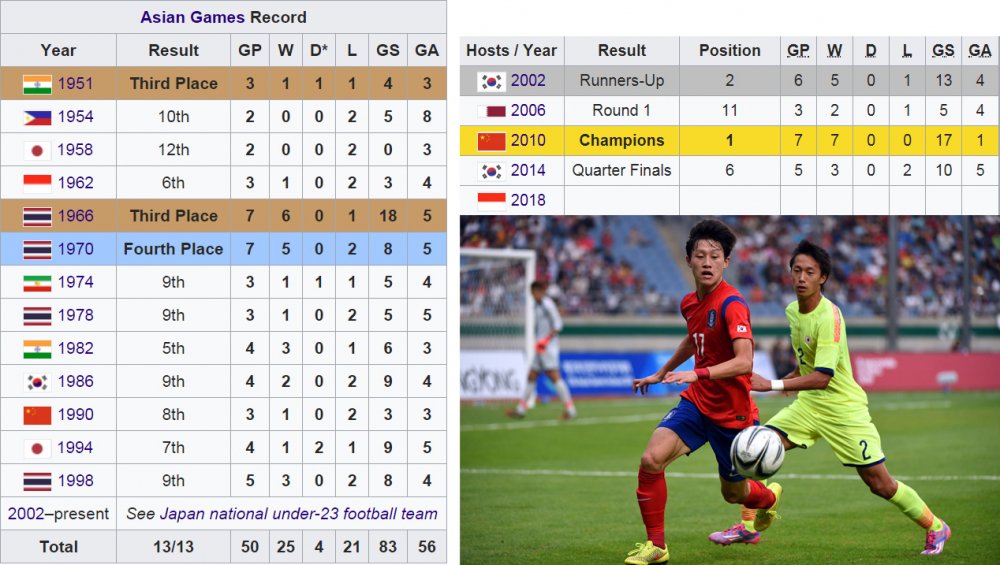The height and width of the screenshot is (565, 1000).
Task: Open the 1970 Fourth Place year link
Action: [x=75, y=249]
